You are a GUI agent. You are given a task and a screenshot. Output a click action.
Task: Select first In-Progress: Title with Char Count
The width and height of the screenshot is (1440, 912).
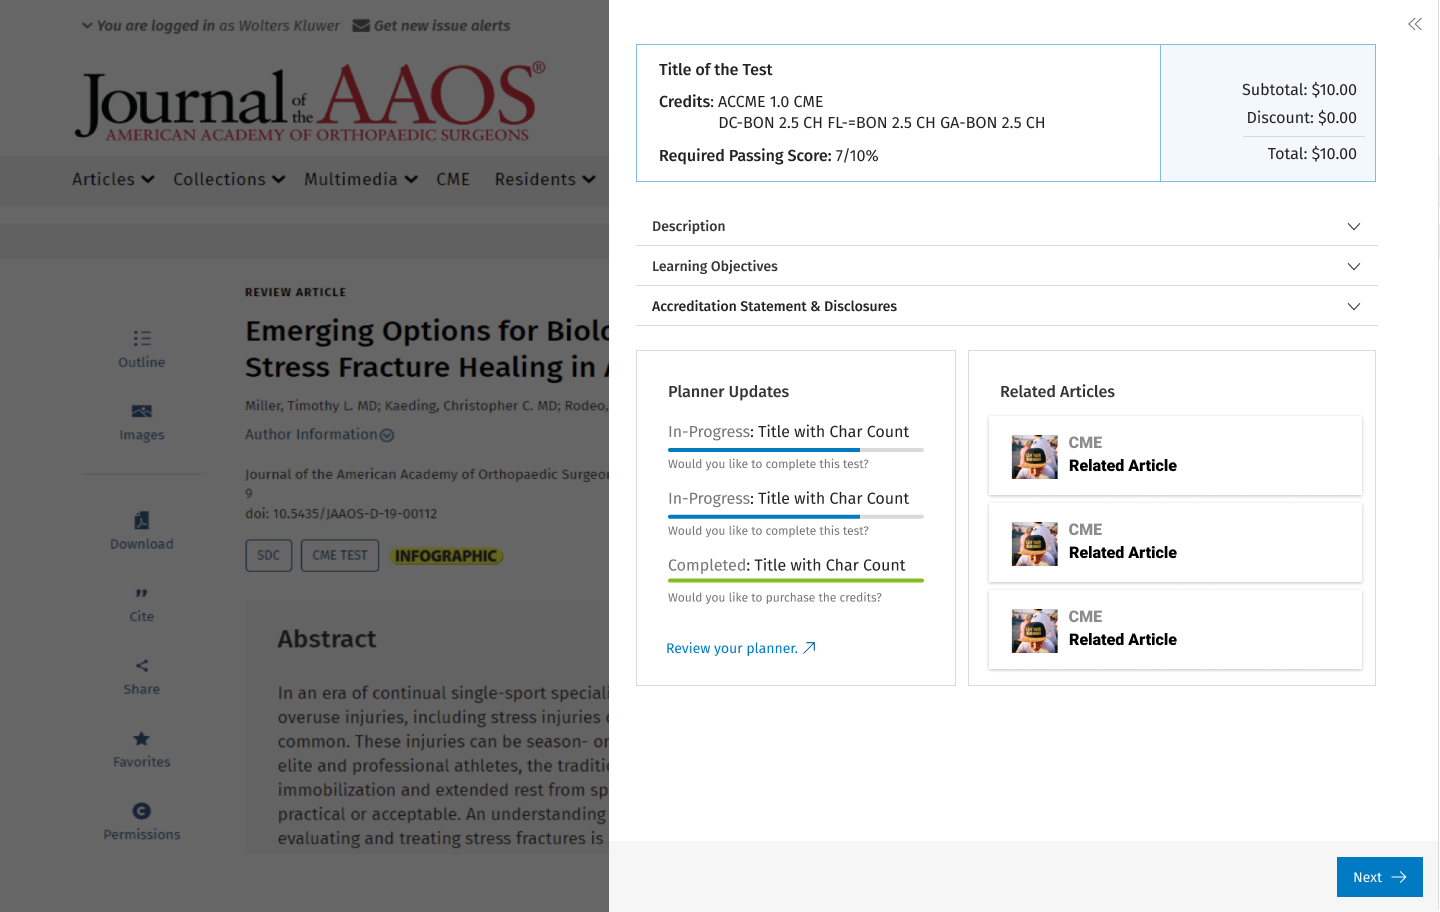pyautogui.click(x=788, y=432)
